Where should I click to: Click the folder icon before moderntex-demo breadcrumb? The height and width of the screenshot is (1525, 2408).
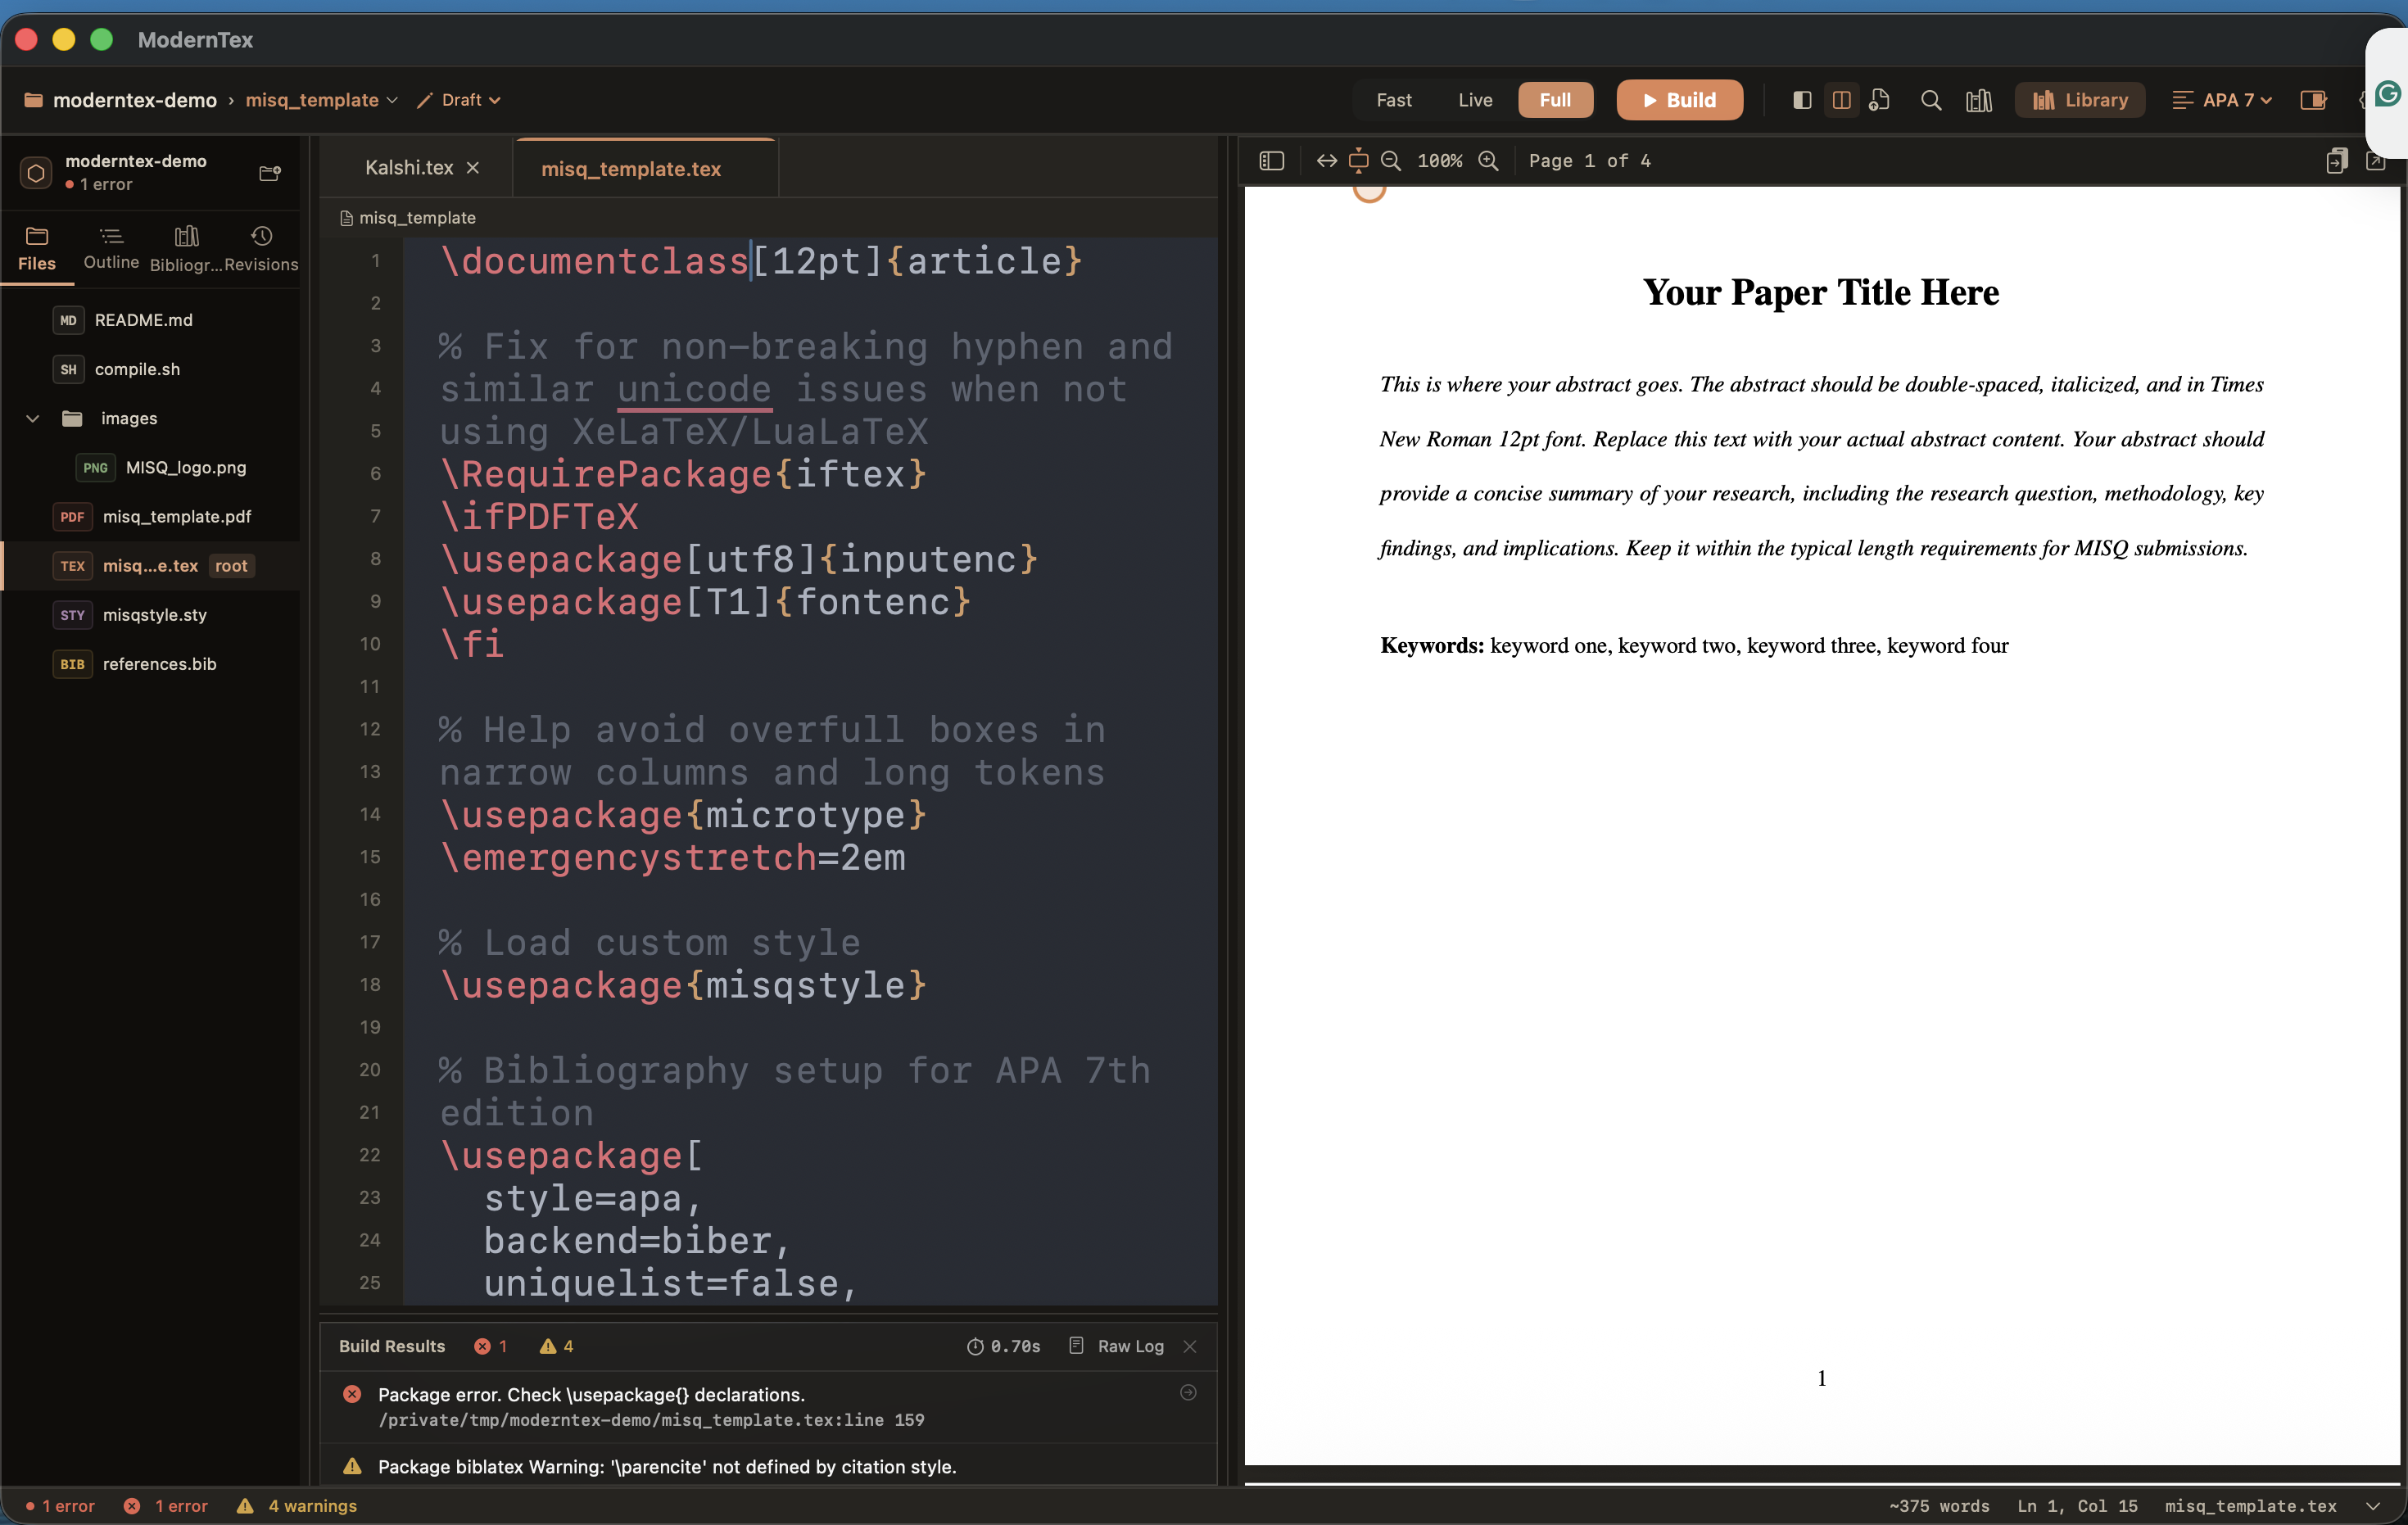click(33, 100)
